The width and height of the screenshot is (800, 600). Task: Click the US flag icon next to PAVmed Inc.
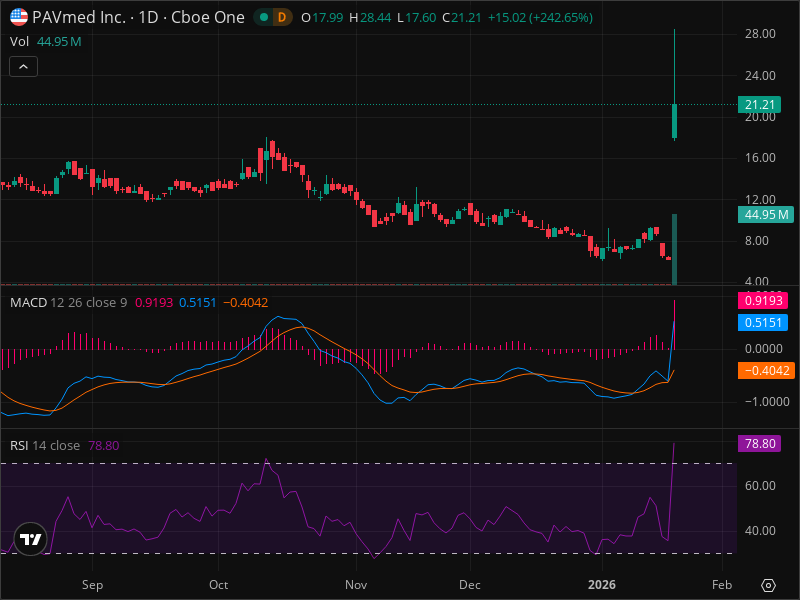[19, 17]
